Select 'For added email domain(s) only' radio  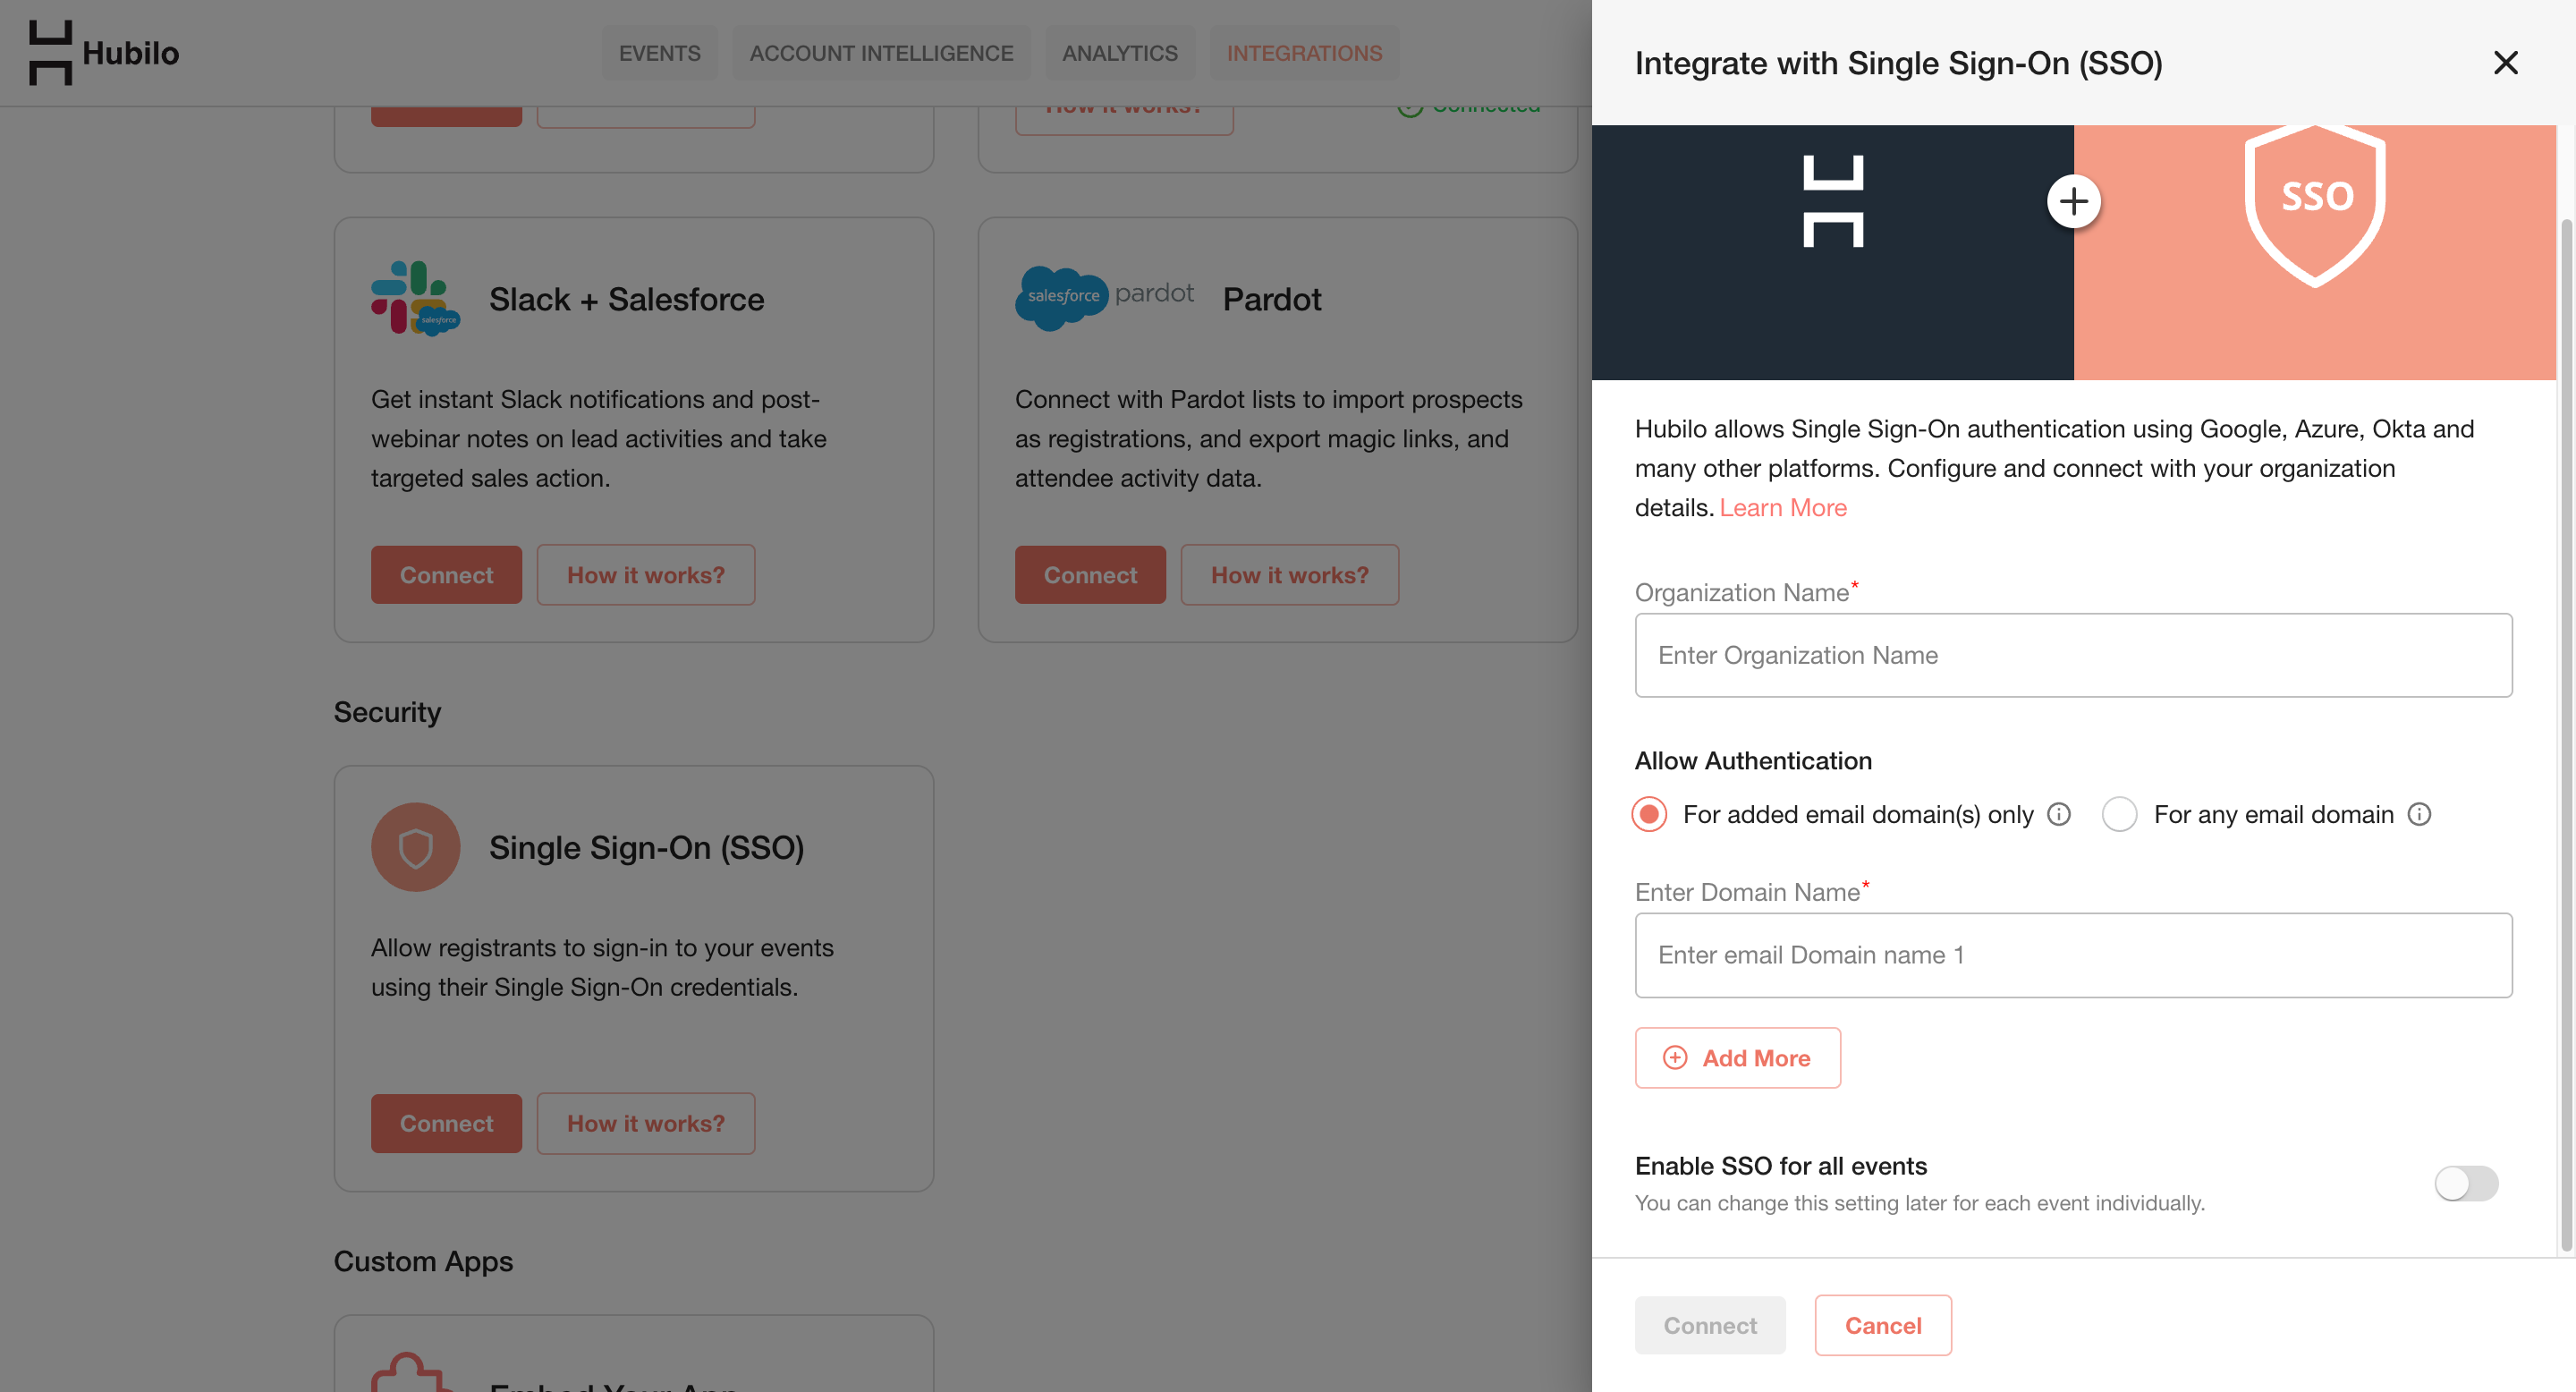pyautogui.click(x=1649, y=814)
